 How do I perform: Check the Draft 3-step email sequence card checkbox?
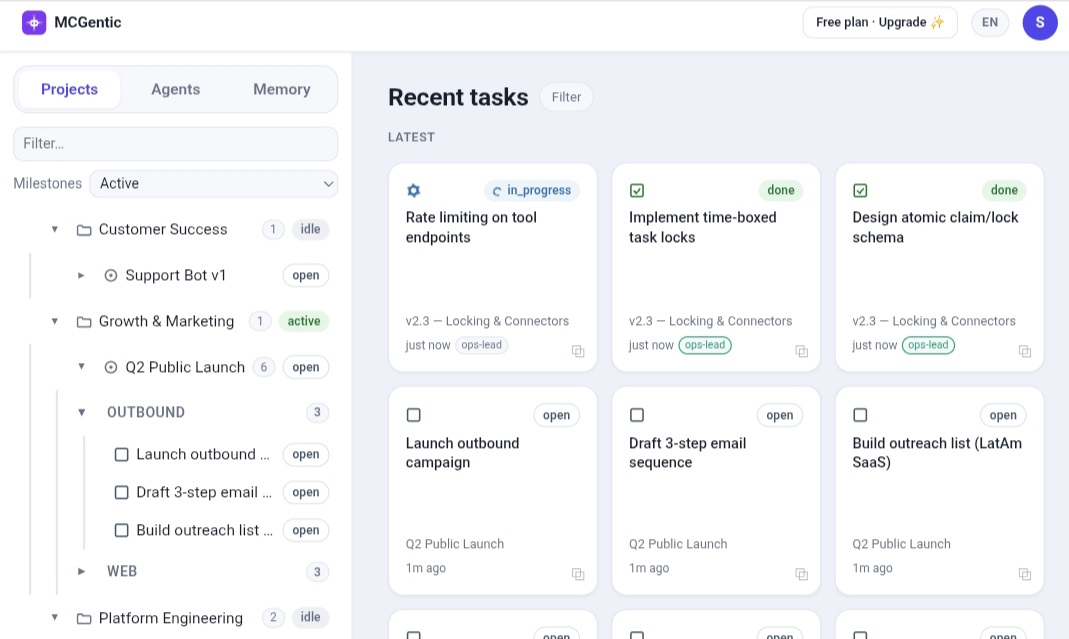(637, 415)
